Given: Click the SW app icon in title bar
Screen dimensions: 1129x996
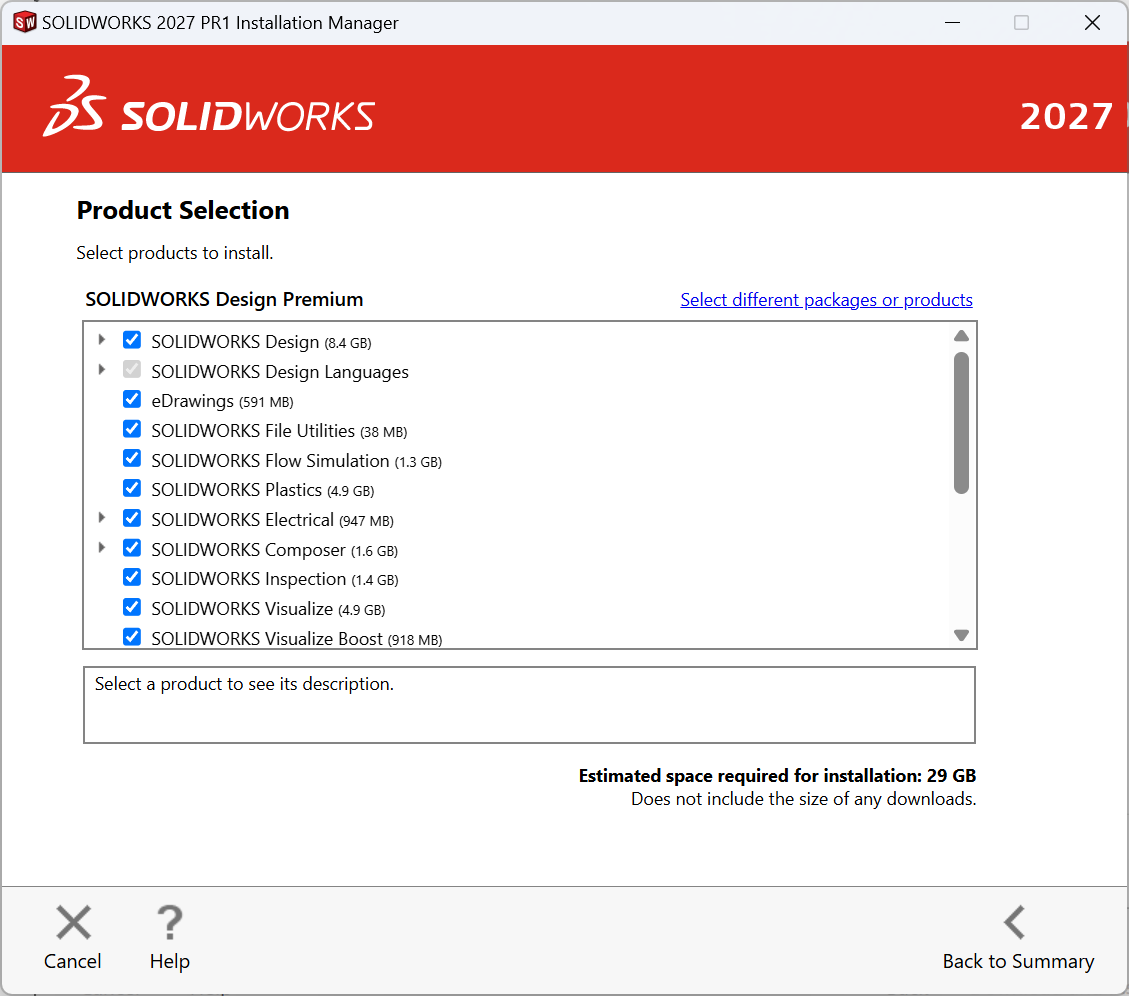Looking at the screenshot, I should pos(24,22).
